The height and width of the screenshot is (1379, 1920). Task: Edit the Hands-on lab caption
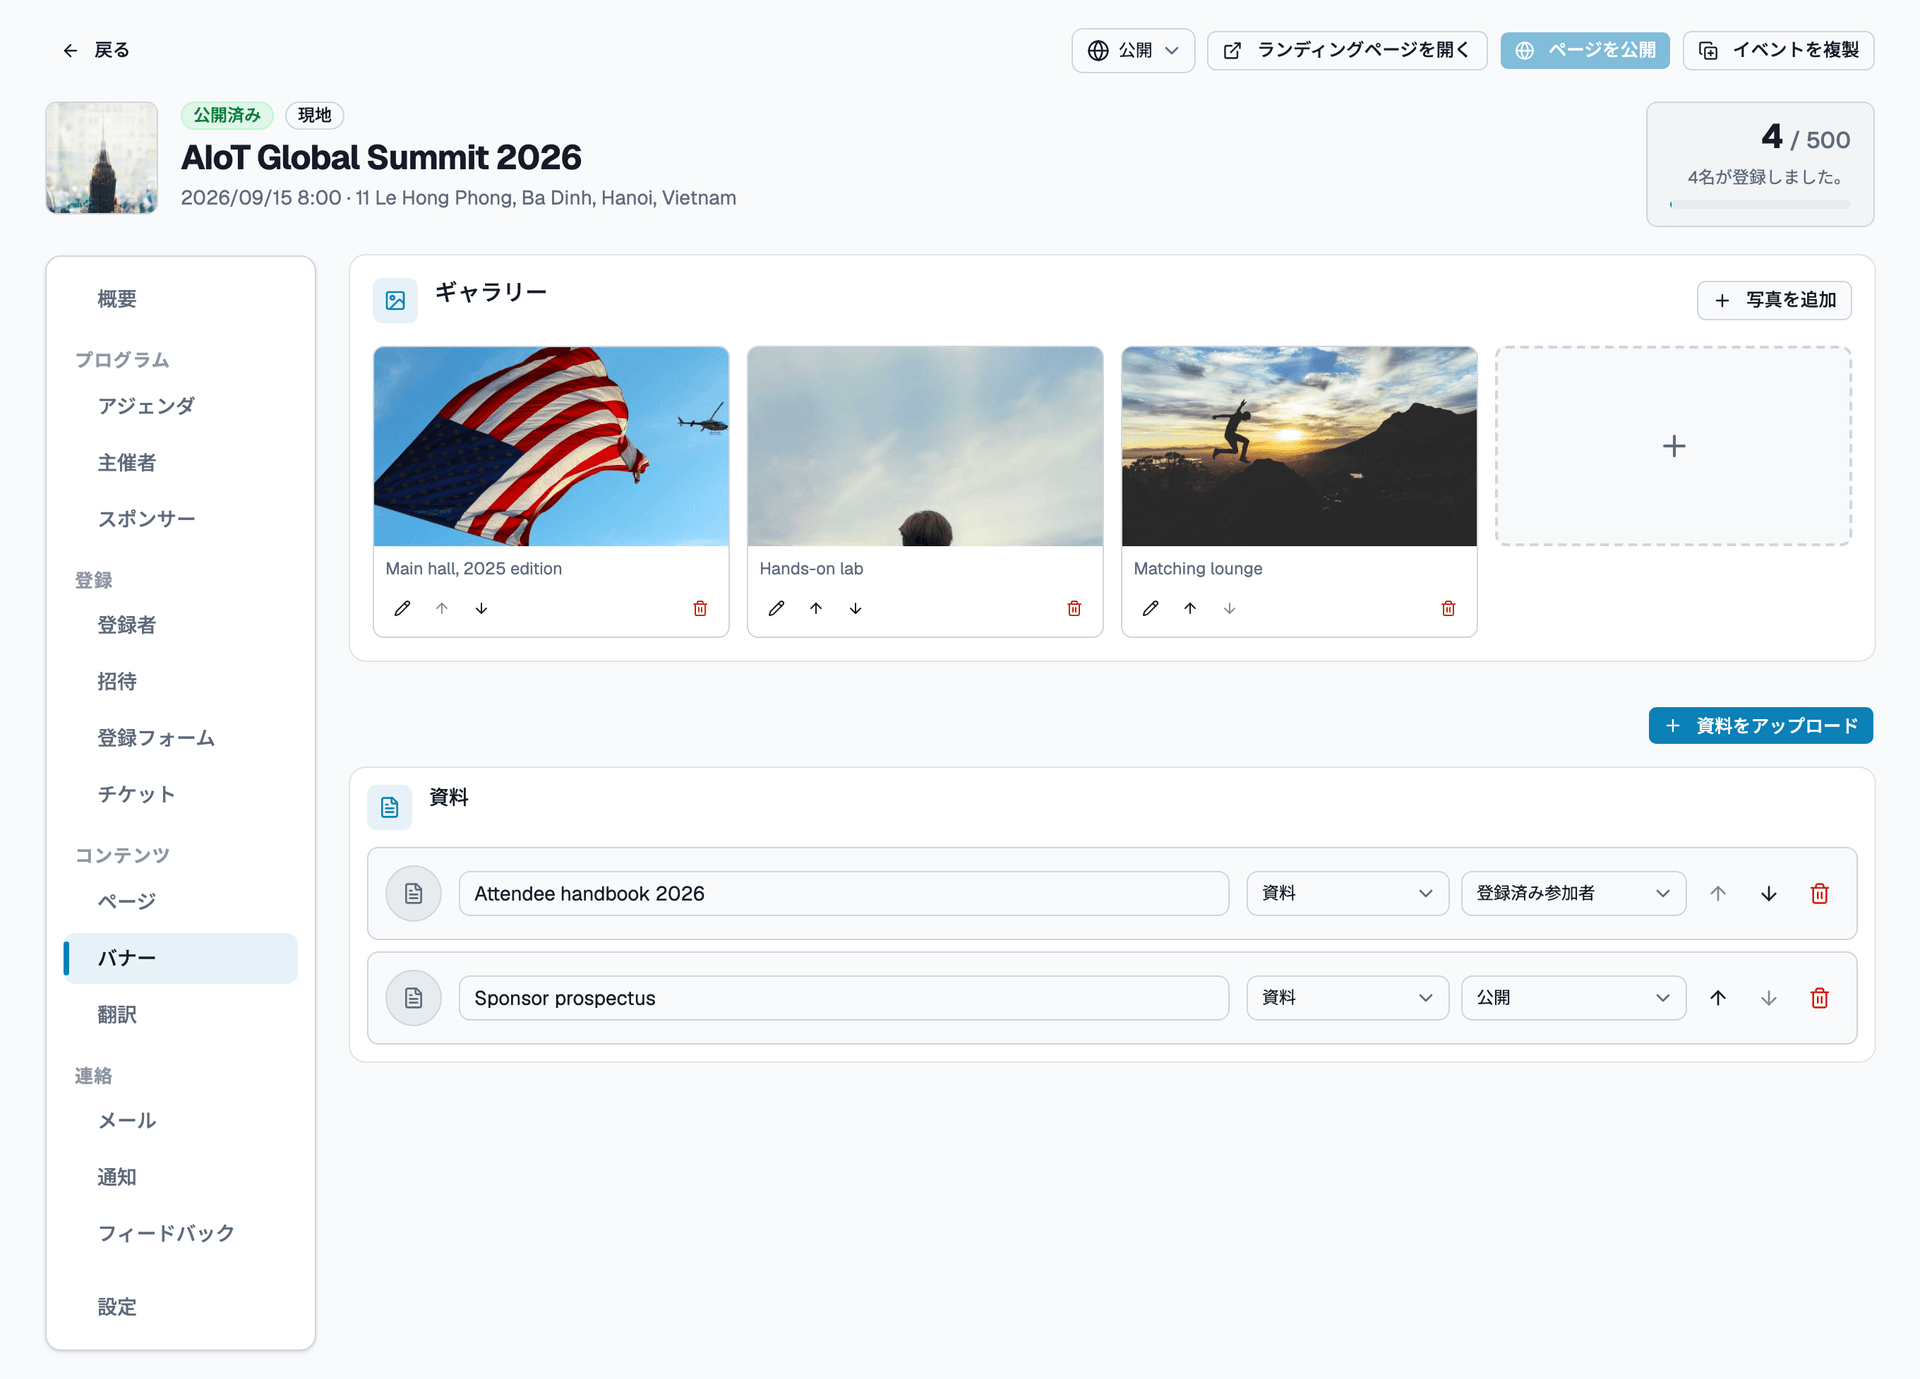tap(776, 608)
